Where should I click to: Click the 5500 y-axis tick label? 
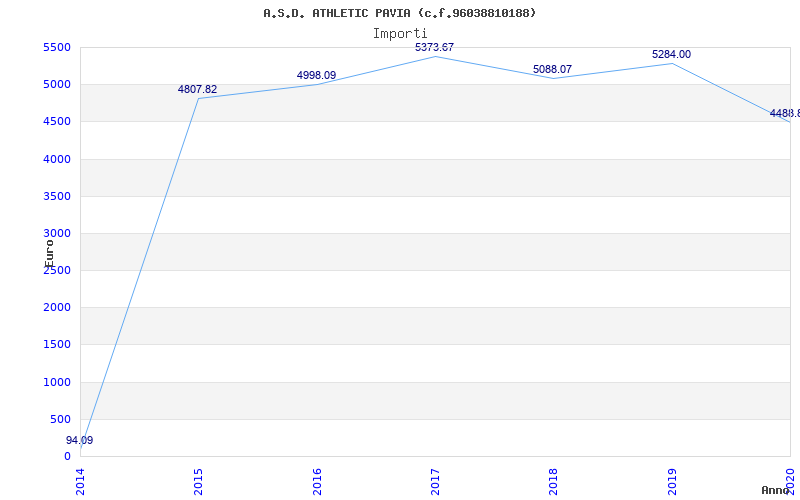click(x=57, y=47)
